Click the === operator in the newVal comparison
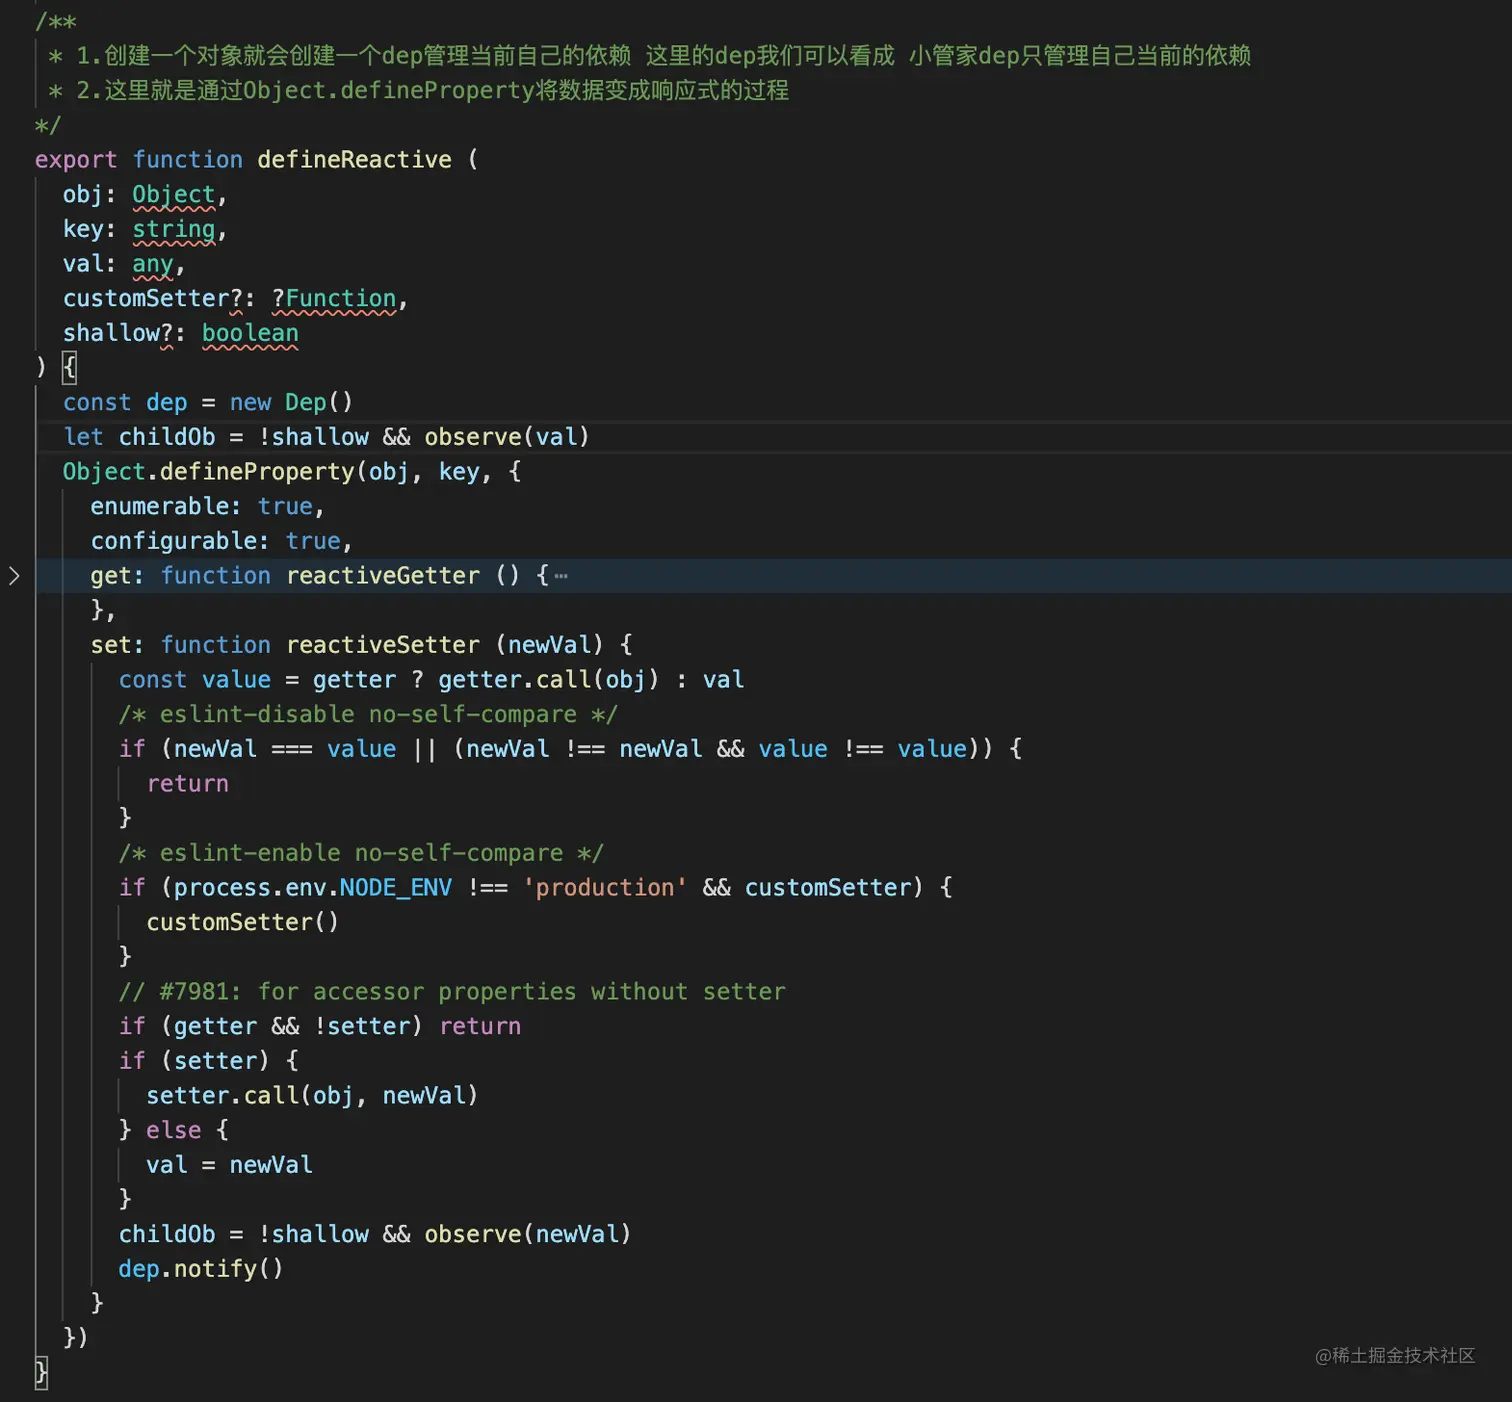This screenshot has height=1402, width=1512. coord(292,749)
